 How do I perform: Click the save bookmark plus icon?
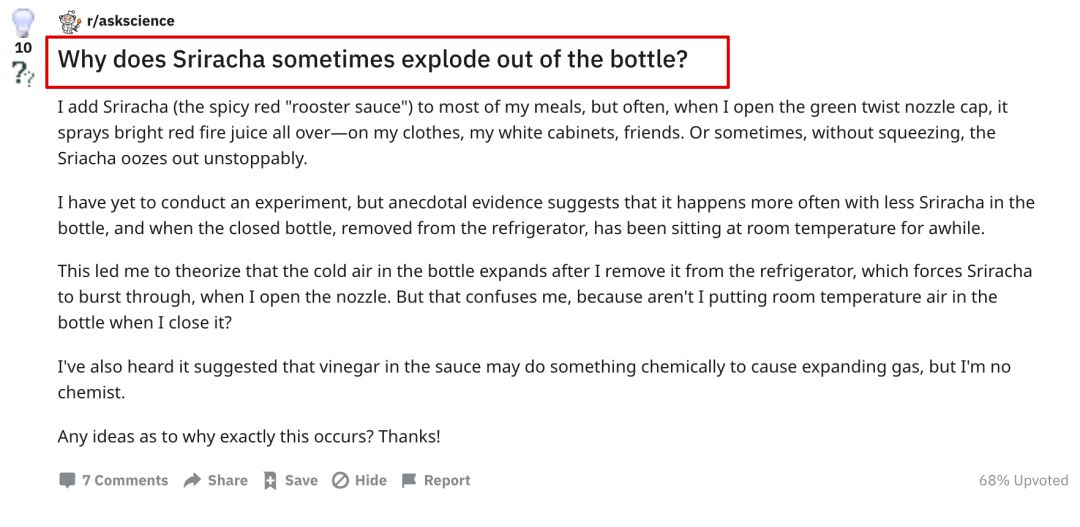(270, 480)
